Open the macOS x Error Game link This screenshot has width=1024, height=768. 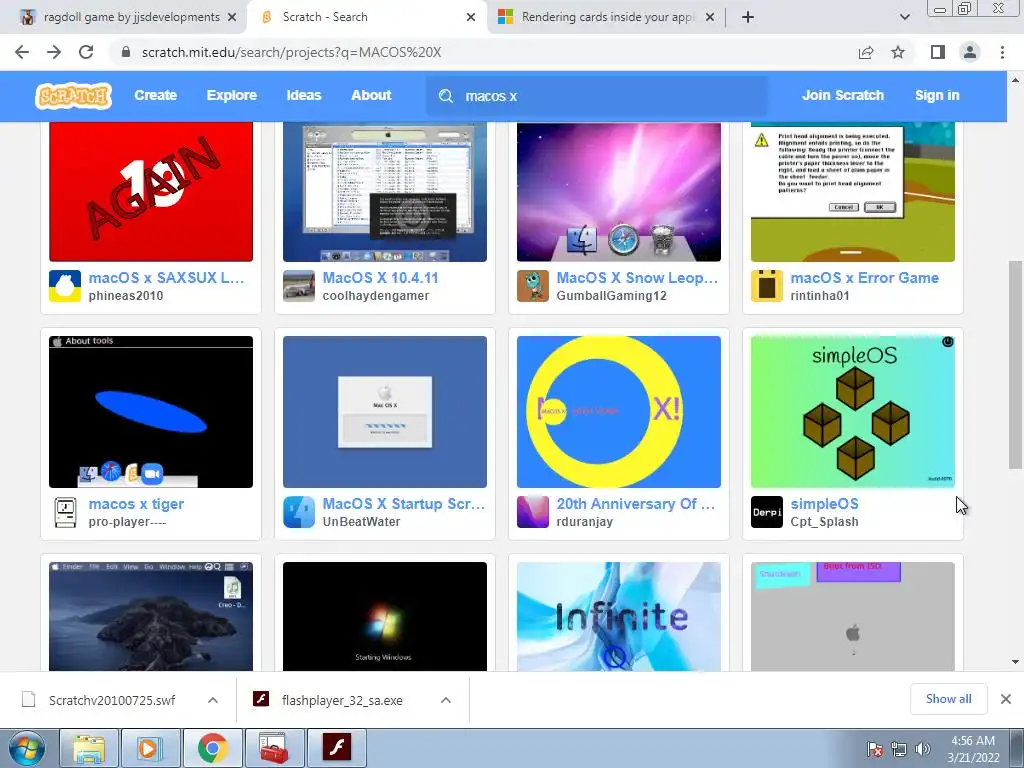point(865,278)
